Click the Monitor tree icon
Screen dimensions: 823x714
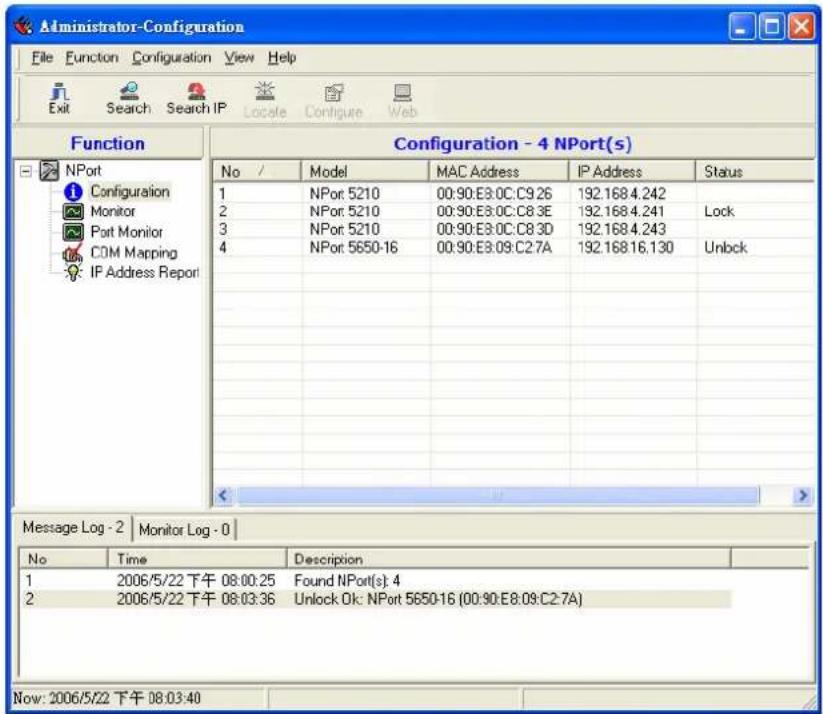tap(73, 212)
